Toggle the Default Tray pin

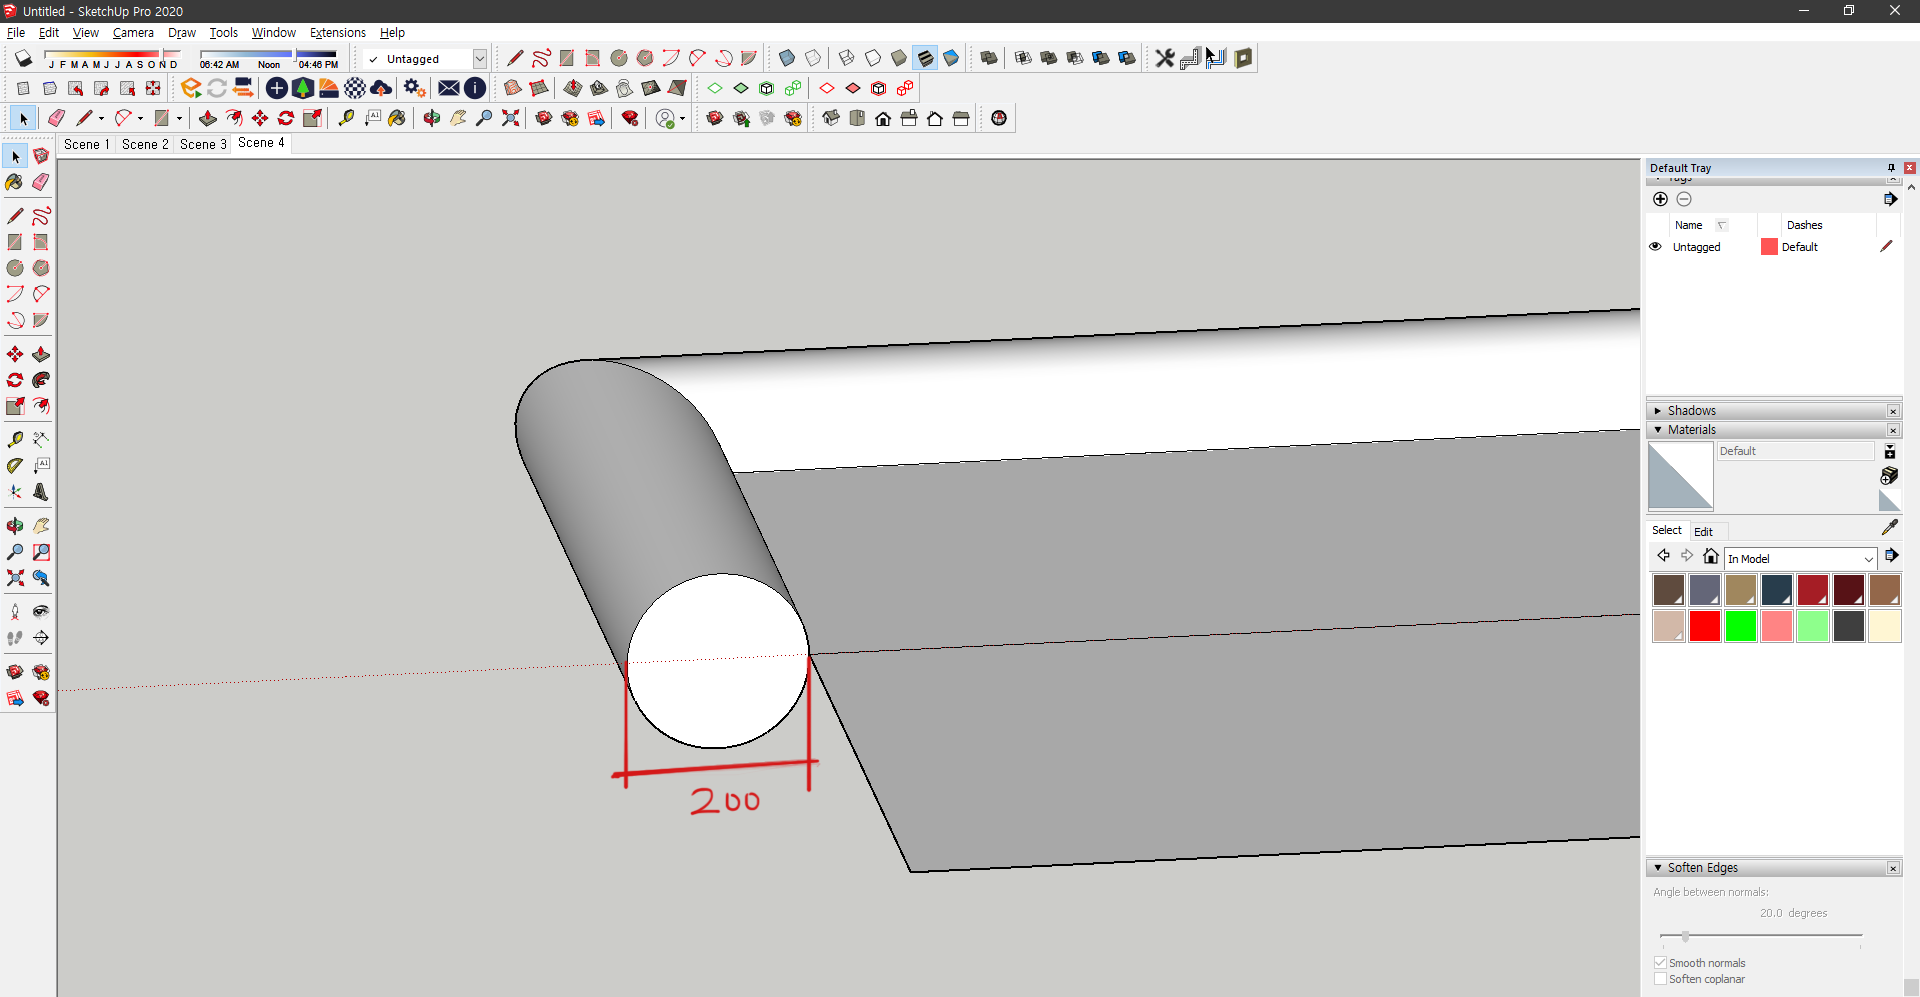1891,168
